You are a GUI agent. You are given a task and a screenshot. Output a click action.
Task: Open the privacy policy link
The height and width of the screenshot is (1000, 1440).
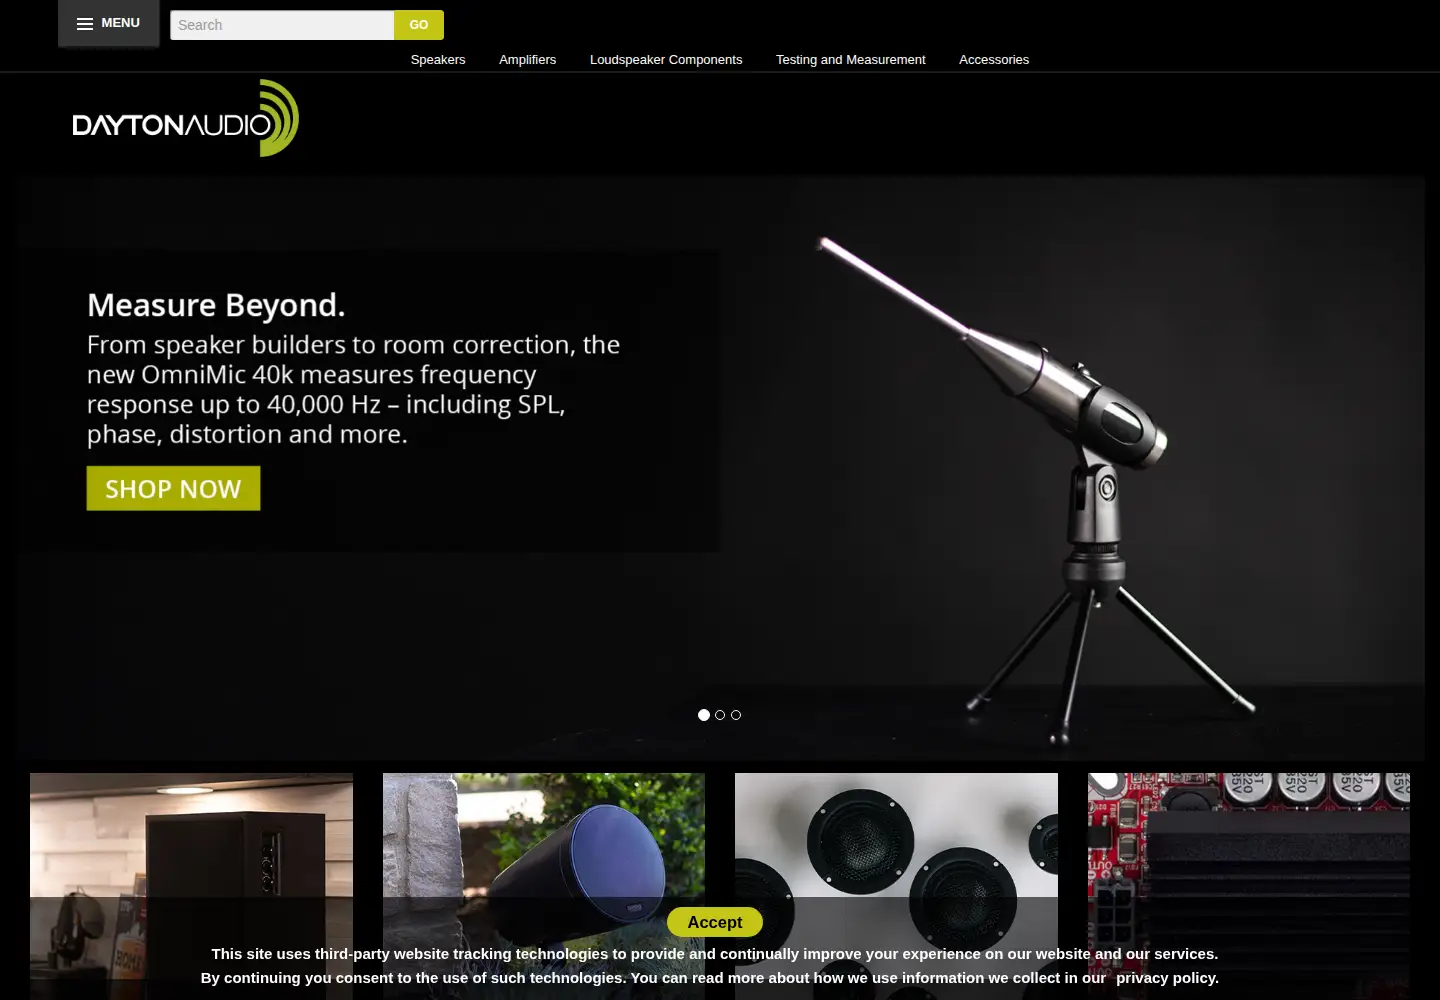click(x=1167, y=978)
